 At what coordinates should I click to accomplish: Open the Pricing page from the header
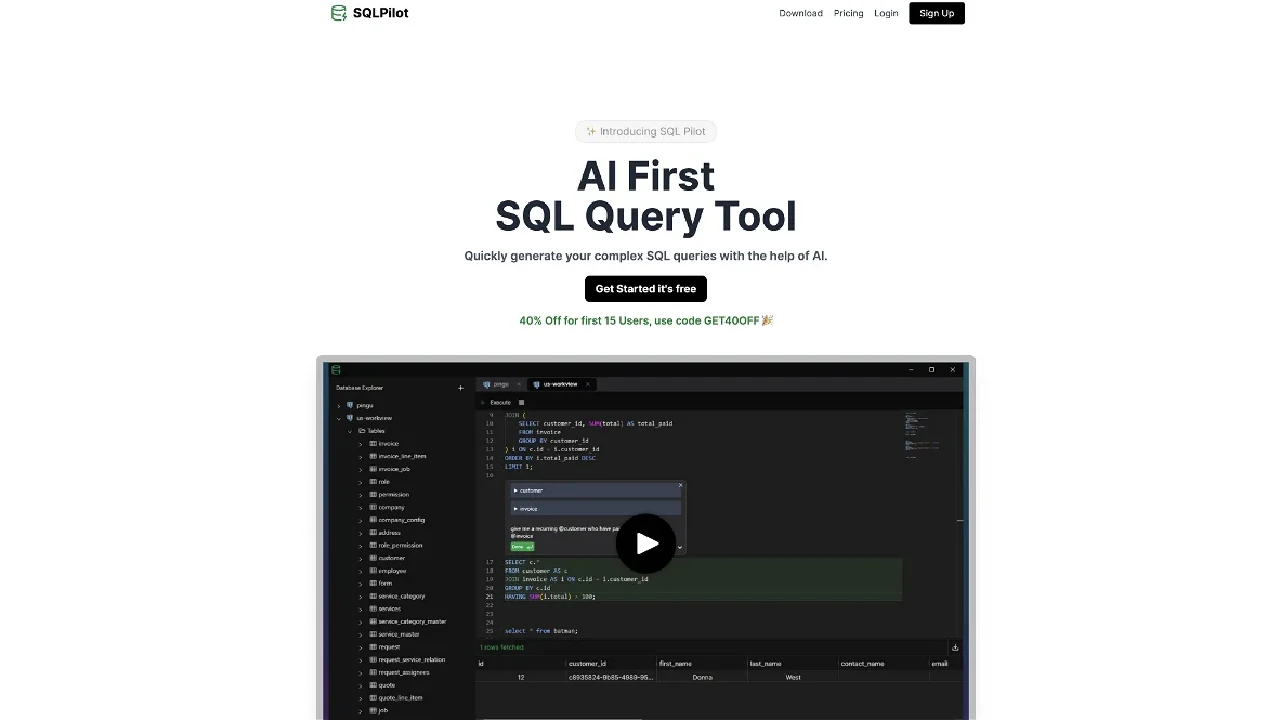click(x=848, y=13)
